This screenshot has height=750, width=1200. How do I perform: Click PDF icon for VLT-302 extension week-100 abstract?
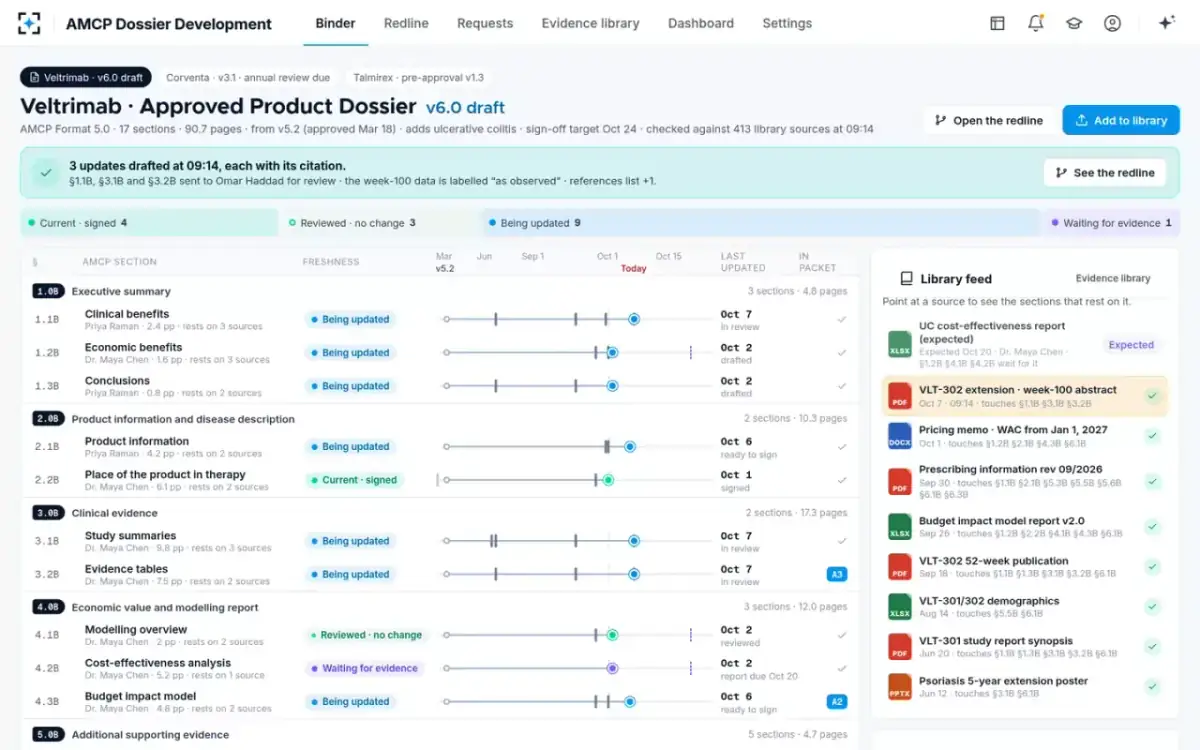point(900,396)
